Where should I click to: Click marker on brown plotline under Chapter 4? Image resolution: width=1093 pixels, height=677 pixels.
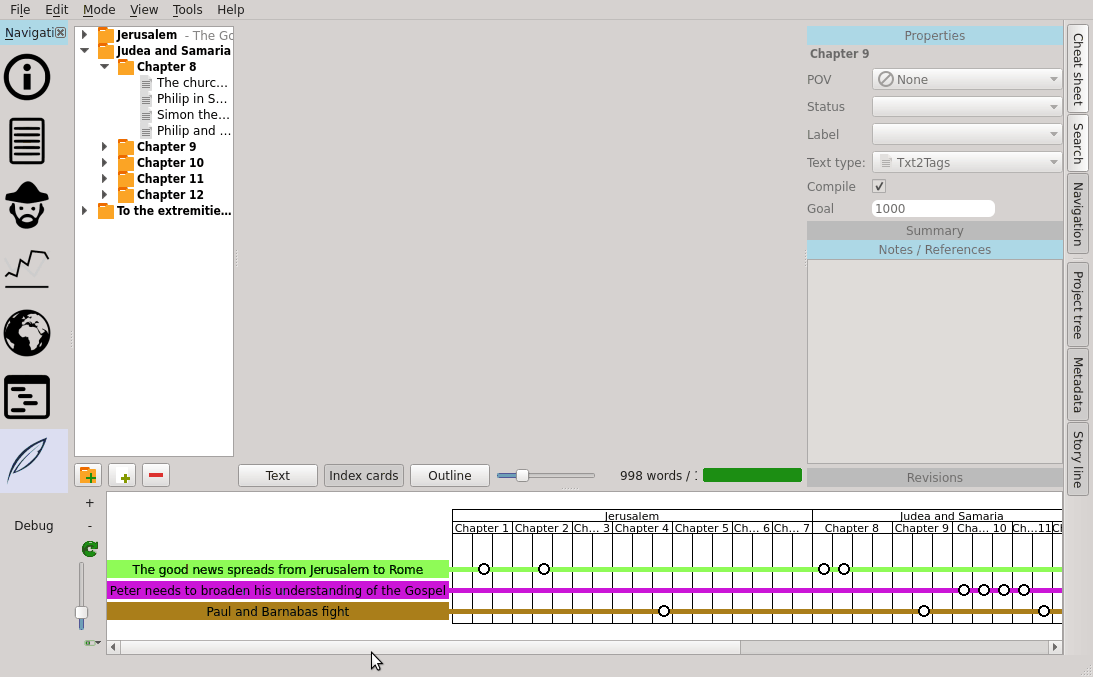[664, 611]
